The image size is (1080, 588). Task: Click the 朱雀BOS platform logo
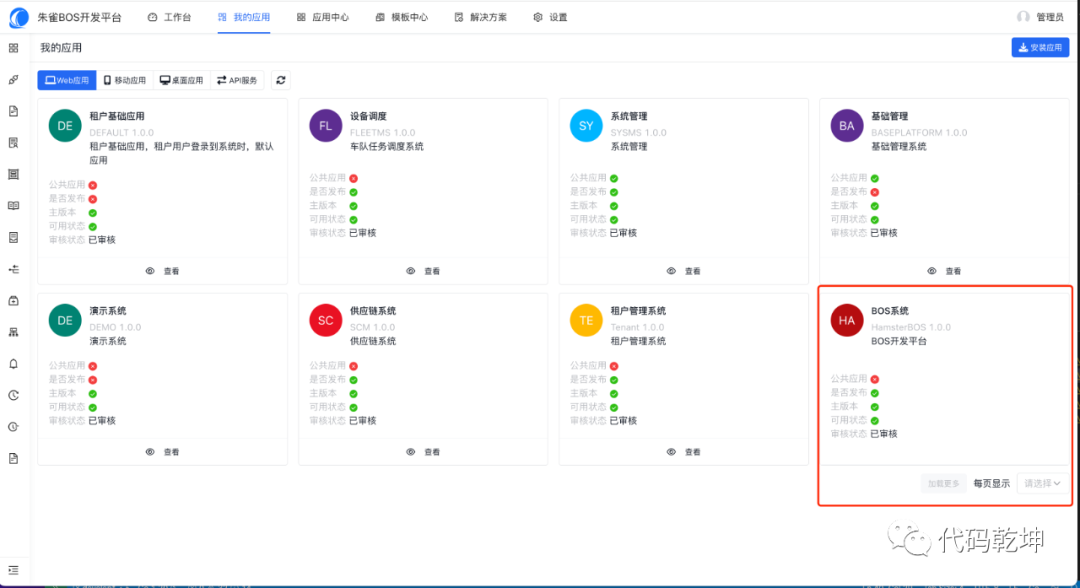pyautogui.click(x=19, y=17)
